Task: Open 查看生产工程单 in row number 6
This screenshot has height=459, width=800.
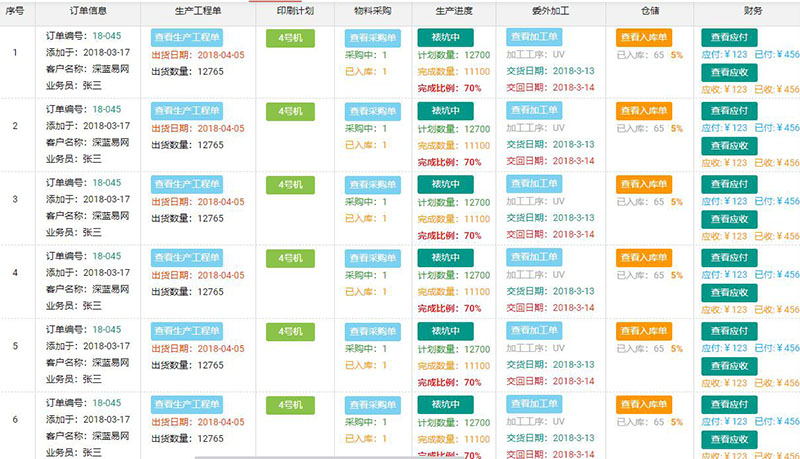Action: click(187, 404)
